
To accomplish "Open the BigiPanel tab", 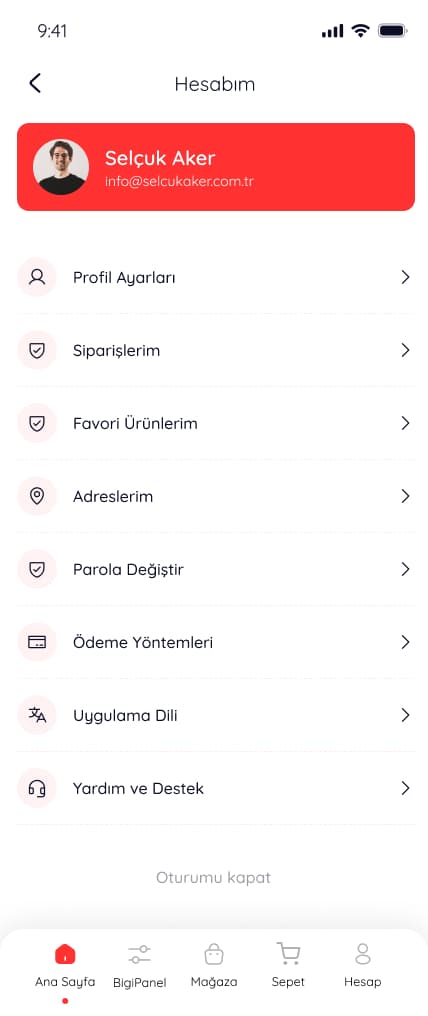I will click(139, 965).
